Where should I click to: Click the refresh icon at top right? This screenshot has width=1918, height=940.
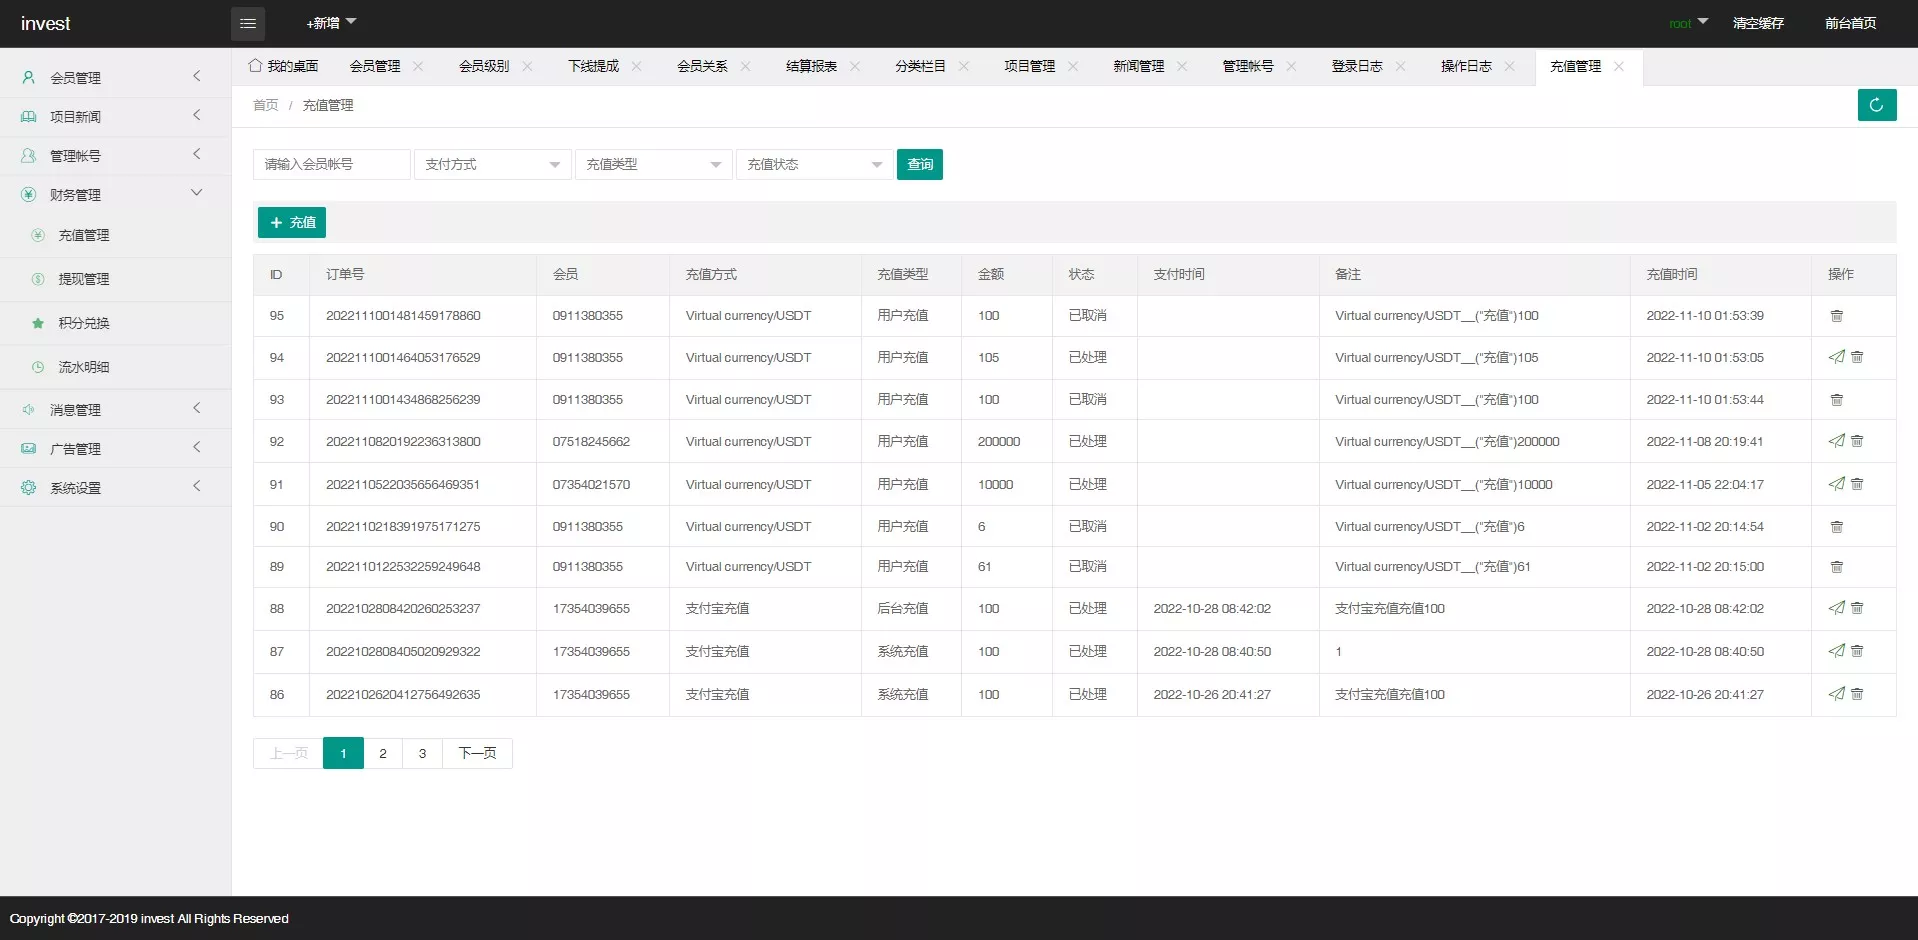pos(1876,104)
